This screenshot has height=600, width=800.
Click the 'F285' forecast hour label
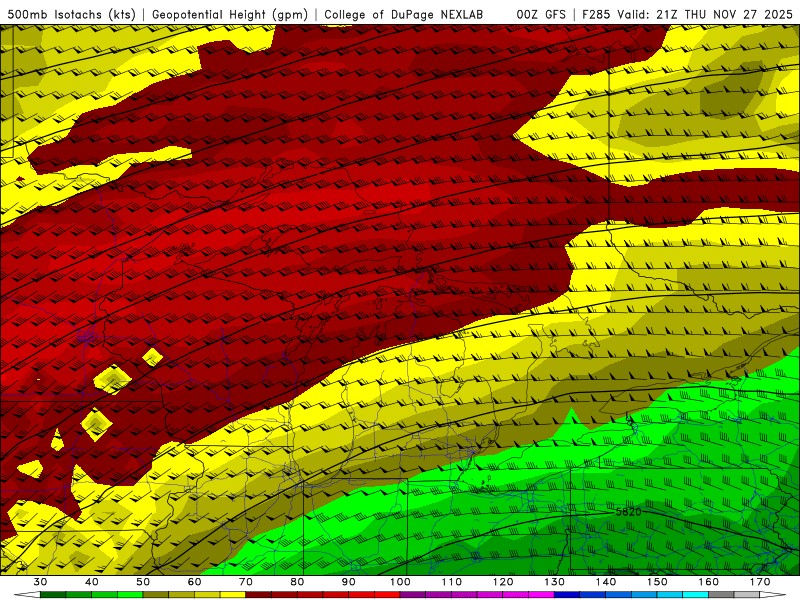pyautogui.click(x=596, y=15)
